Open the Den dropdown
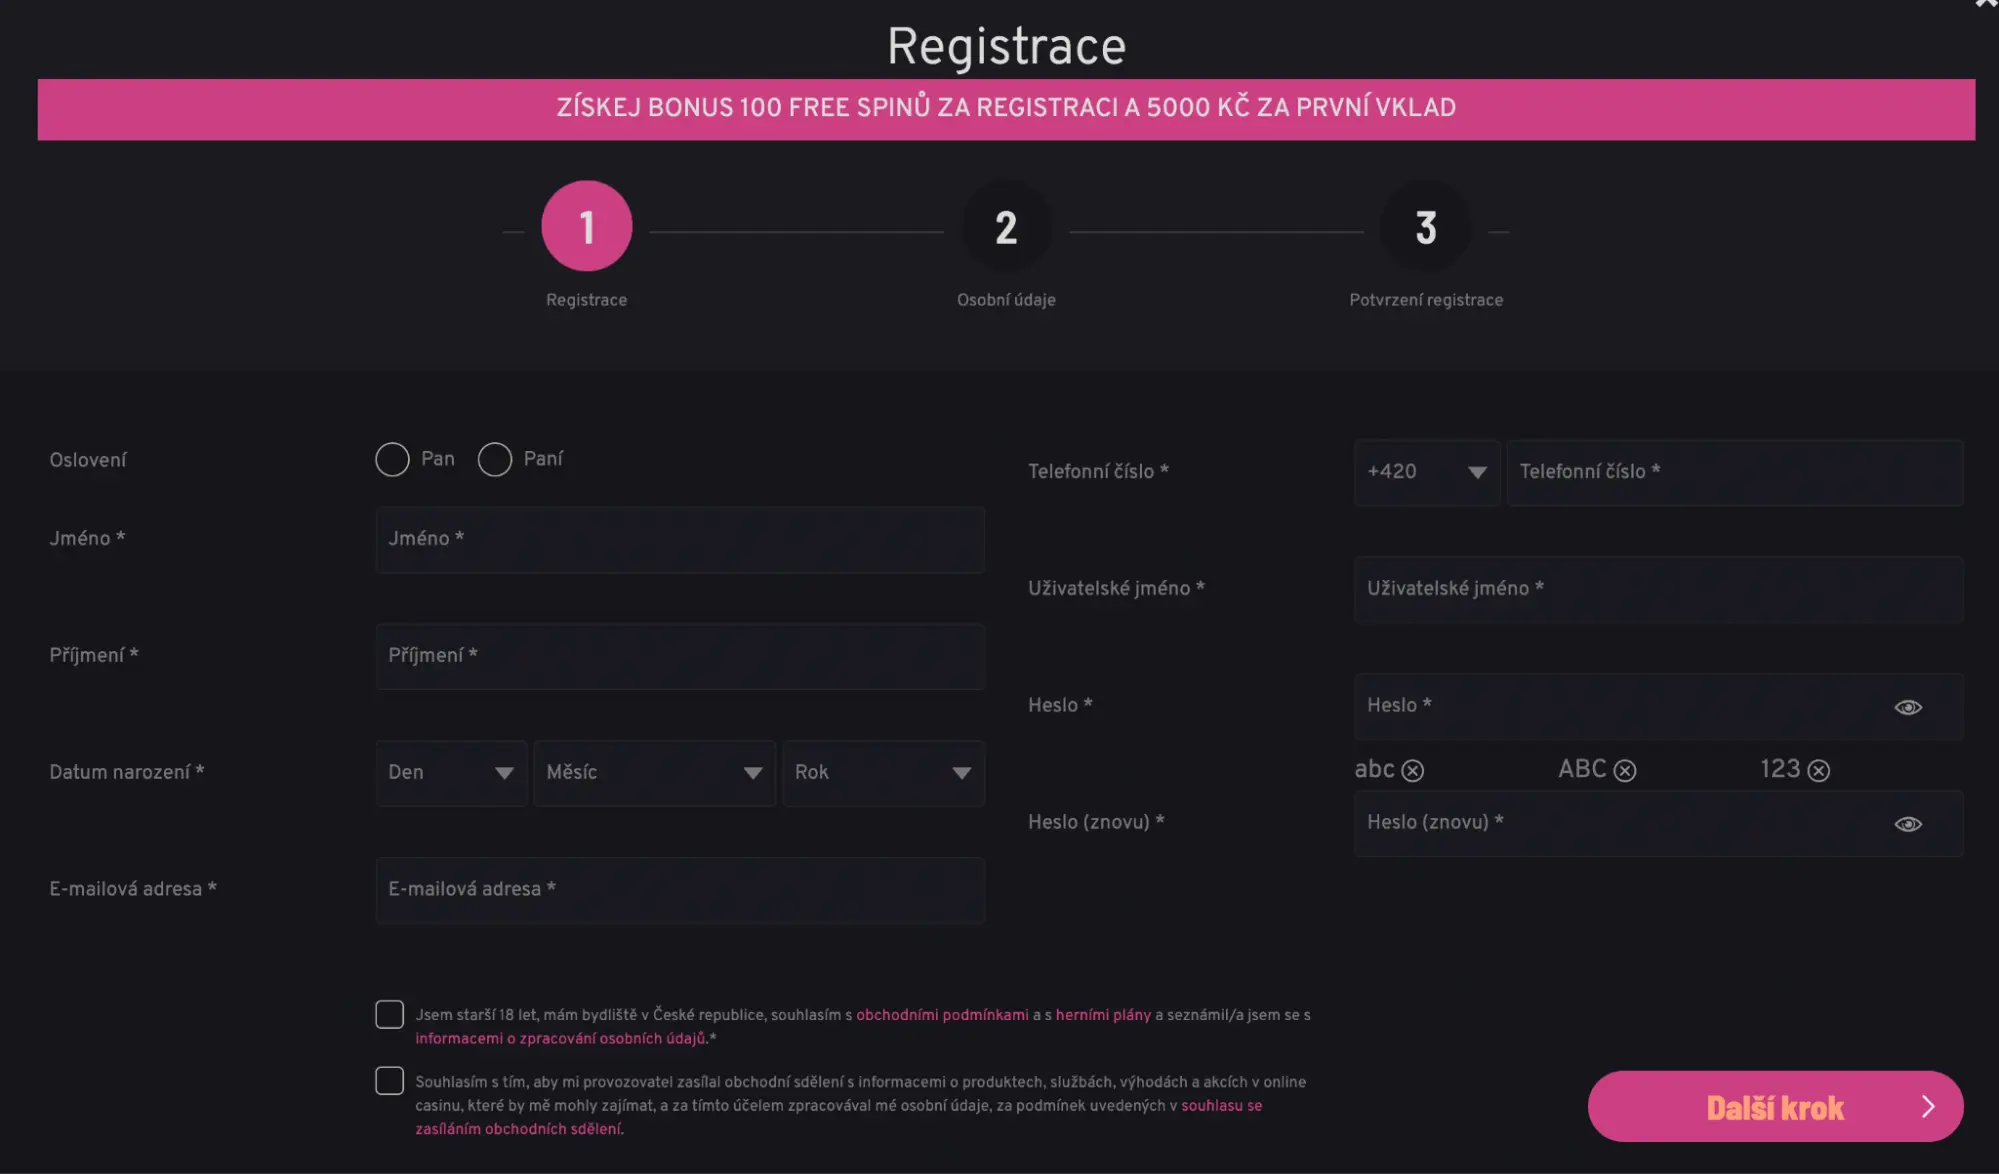Image resolution: width=1999 pixels, height=1175 pixels. 450,772
